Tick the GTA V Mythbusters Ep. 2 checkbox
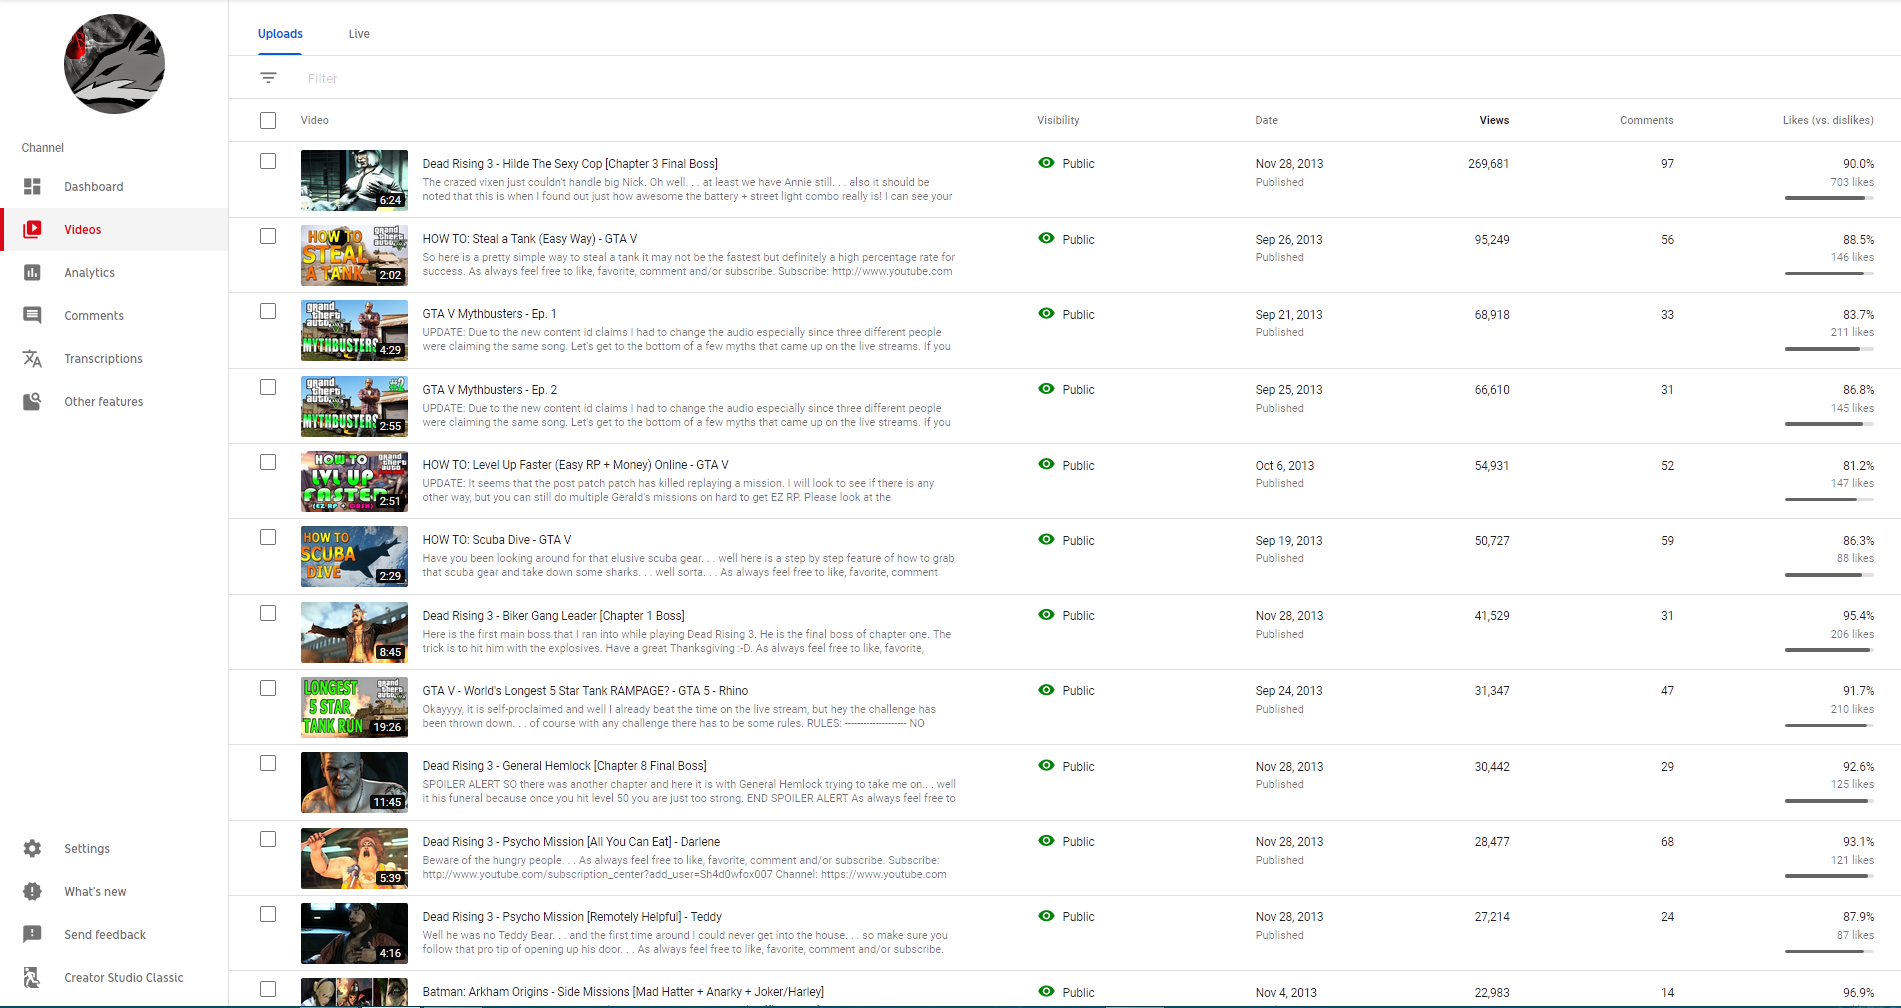1901x1008 pixels. pos(268,387)
